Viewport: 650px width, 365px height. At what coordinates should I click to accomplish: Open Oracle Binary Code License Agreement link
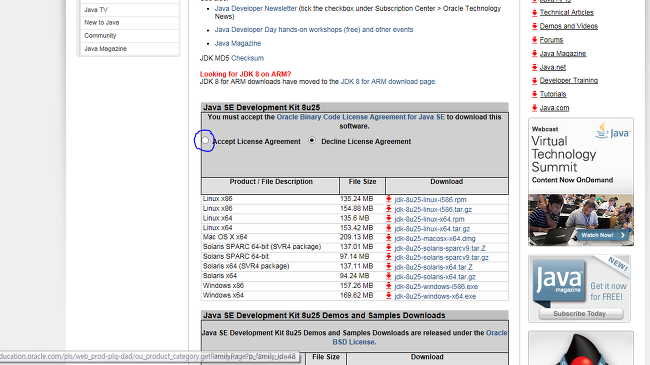coord(361,117)
